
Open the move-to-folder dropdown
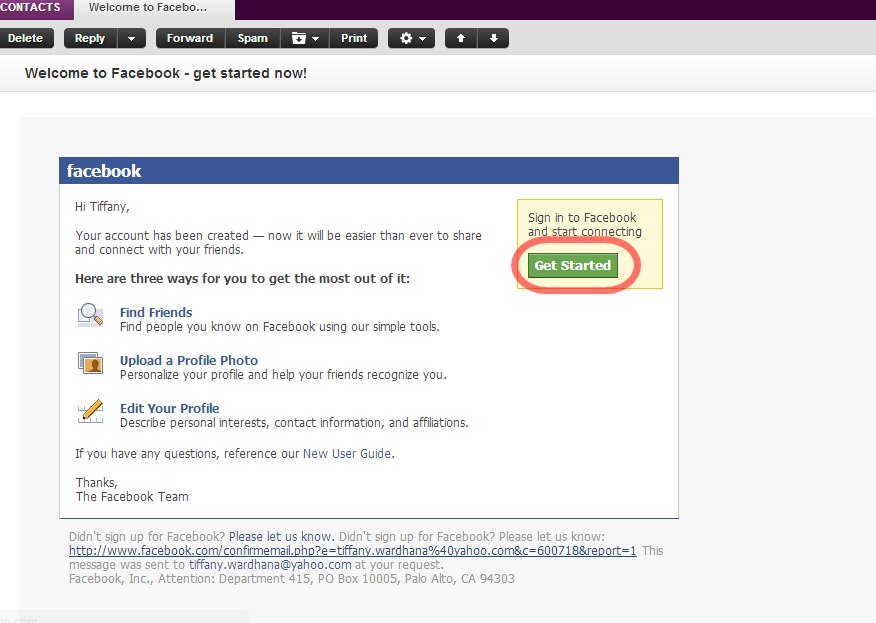(x=304, y=38)
